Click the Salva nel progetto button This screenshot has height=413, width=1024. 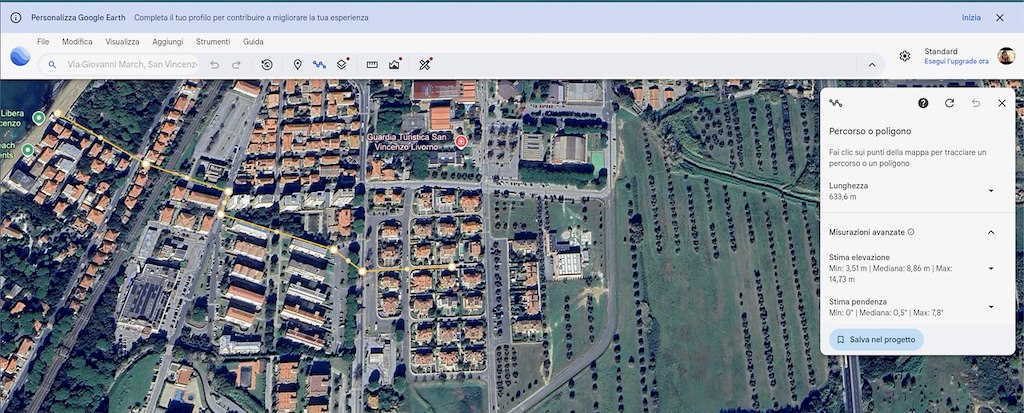tap(876, 339)
